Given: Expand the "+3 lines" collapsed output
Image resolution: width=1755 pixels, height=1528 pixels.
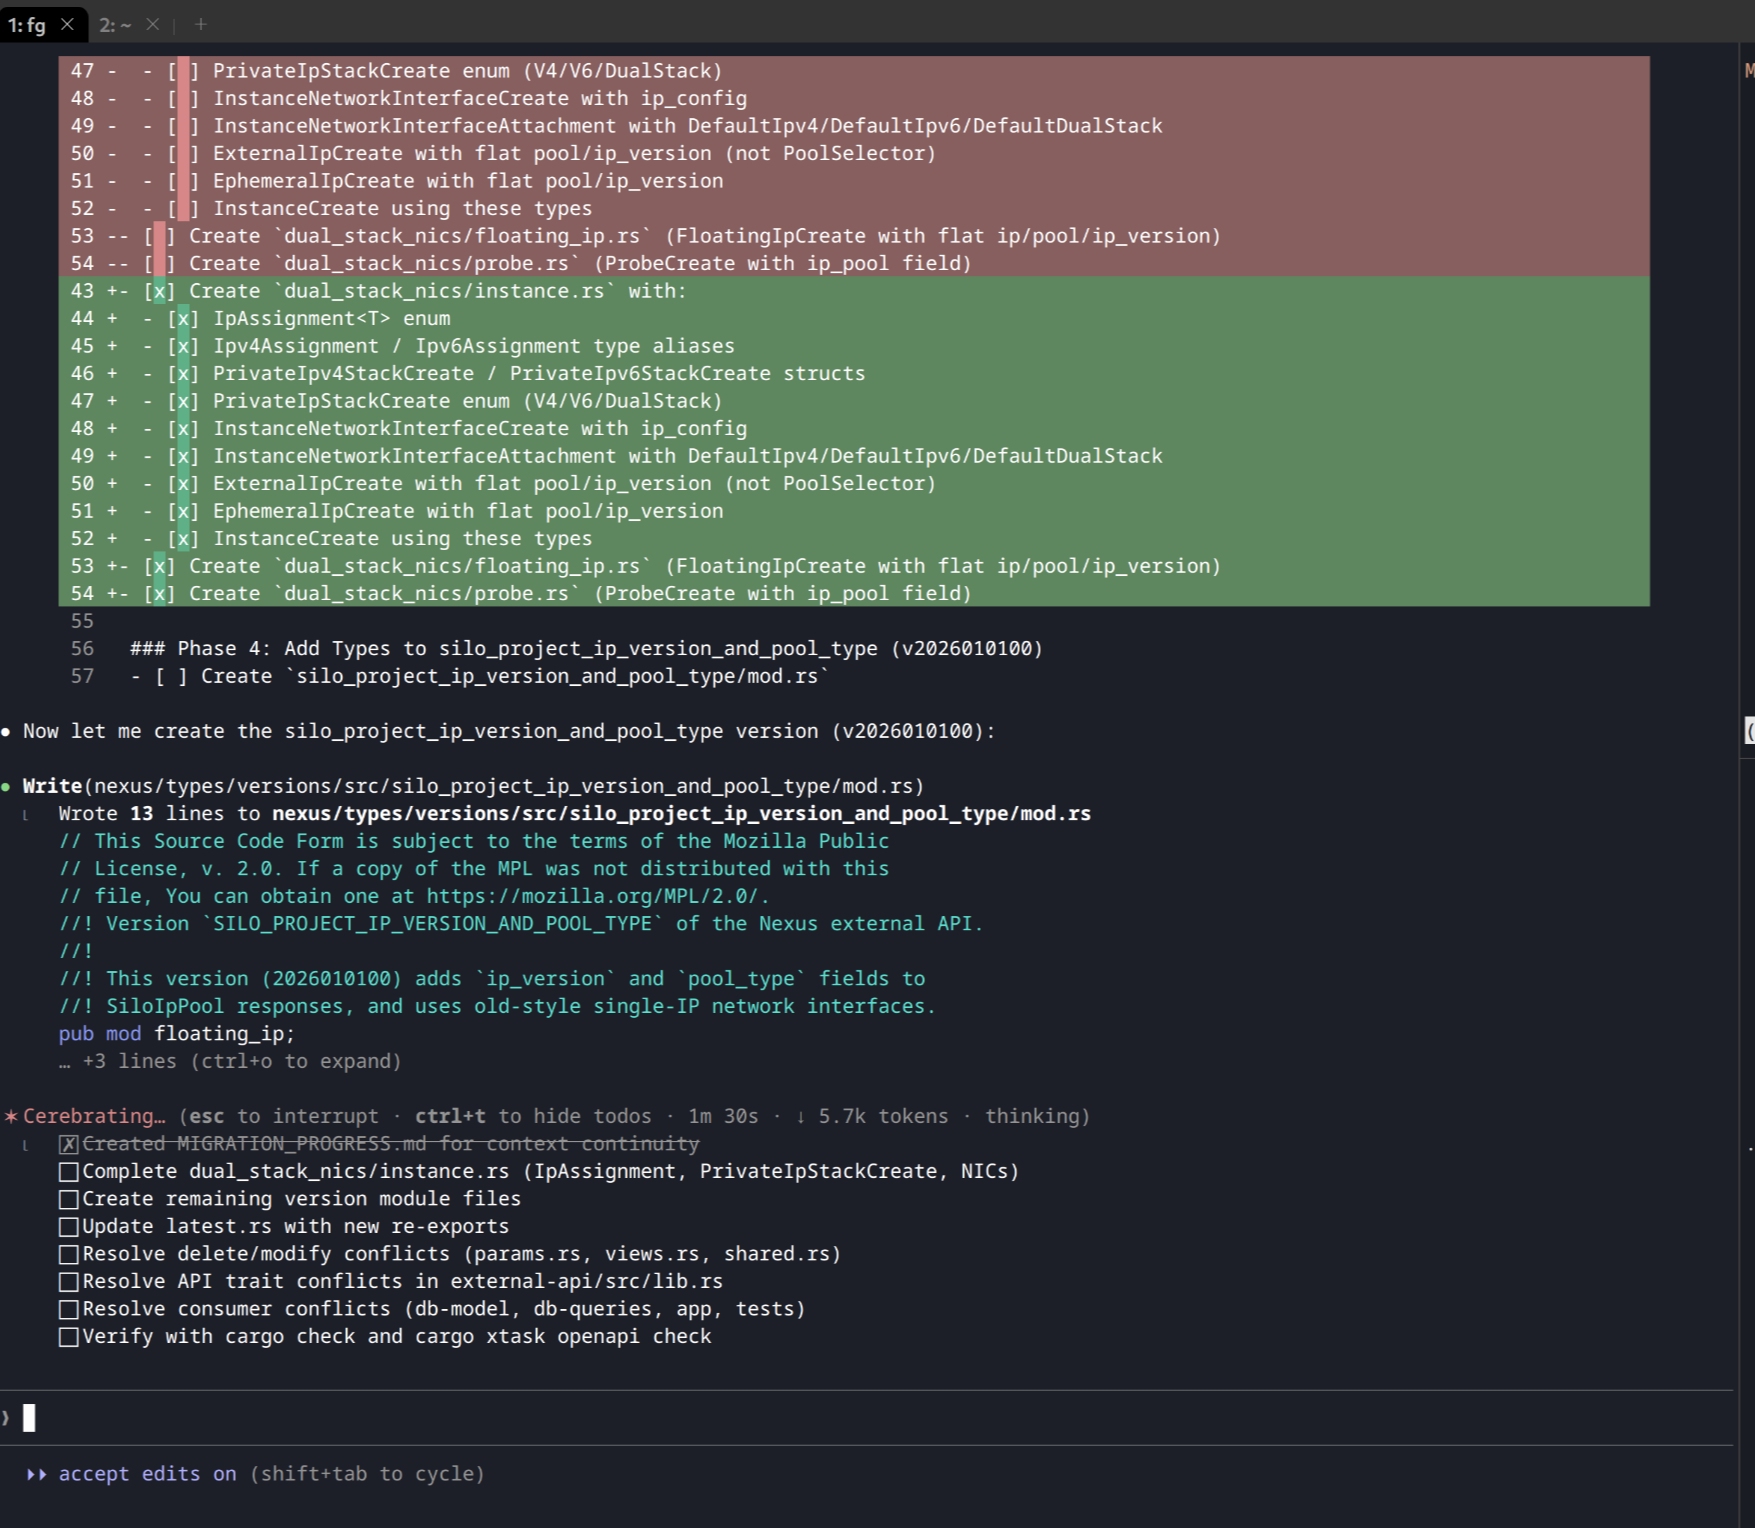Looking at the screenshot, I should (x=230, y=1061).
